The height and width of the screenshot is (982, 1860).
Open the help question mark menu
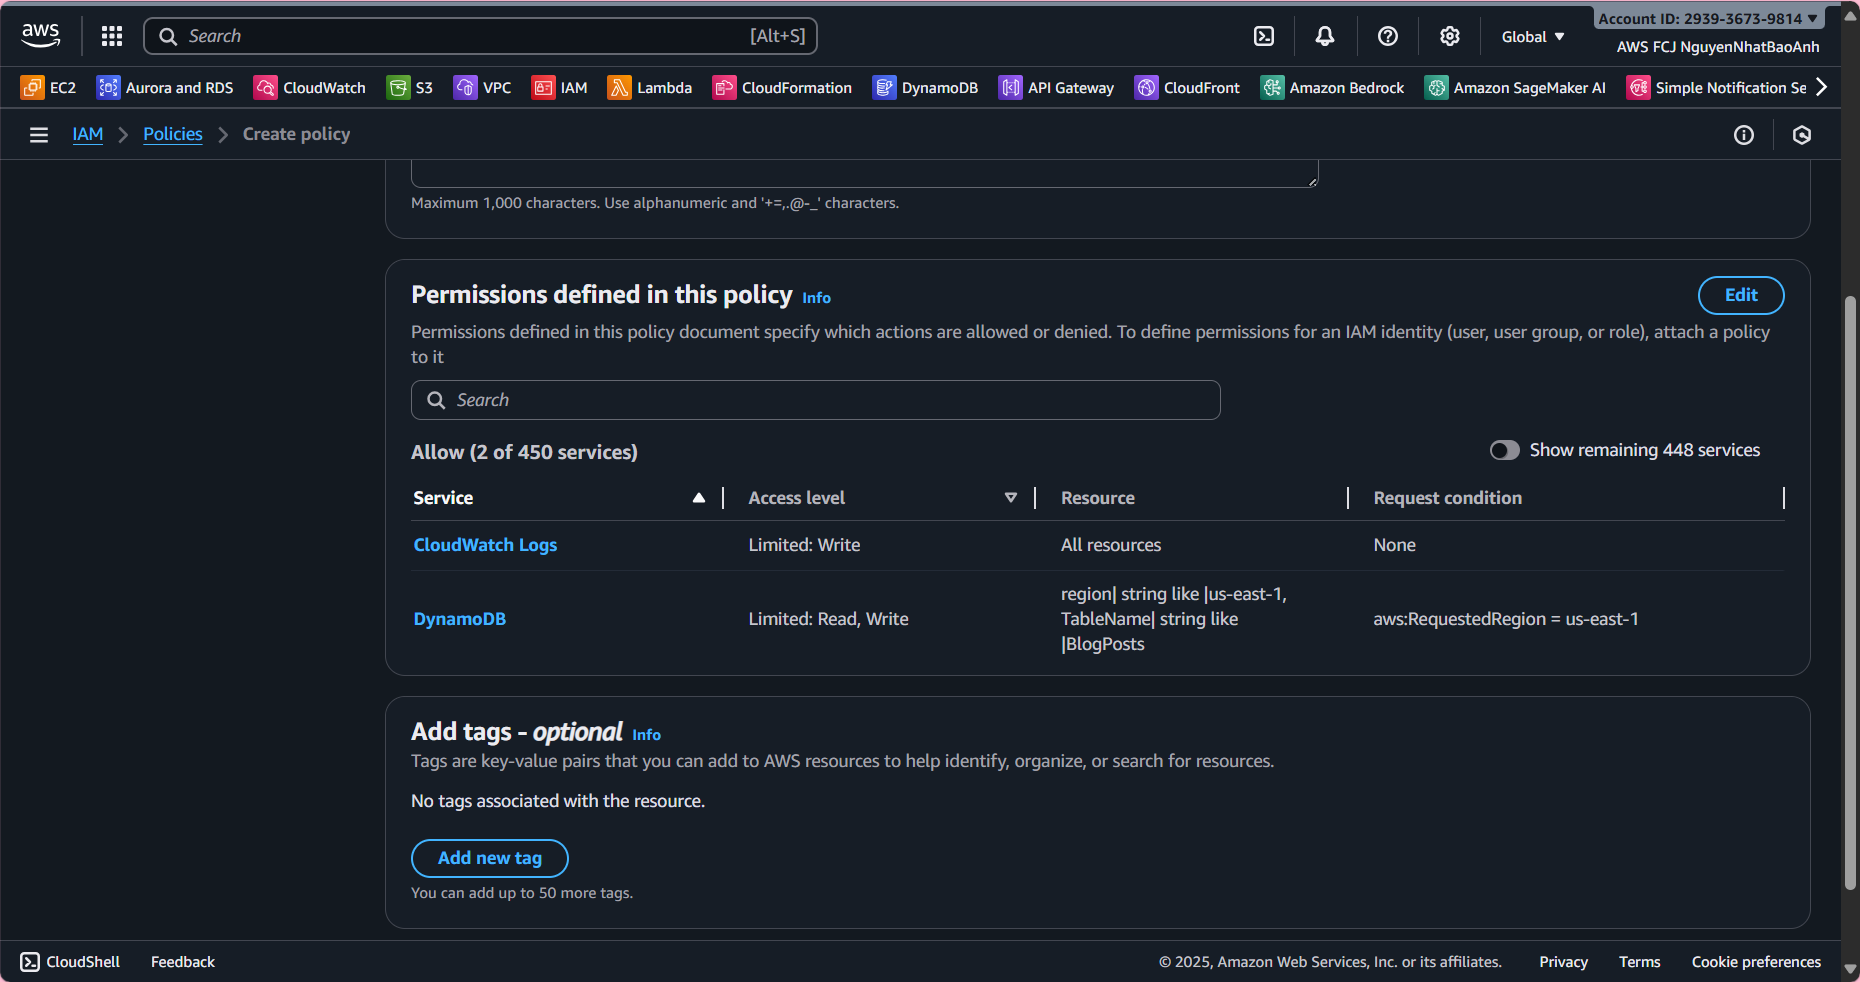pyautogui.click(x=1388, y=36)
